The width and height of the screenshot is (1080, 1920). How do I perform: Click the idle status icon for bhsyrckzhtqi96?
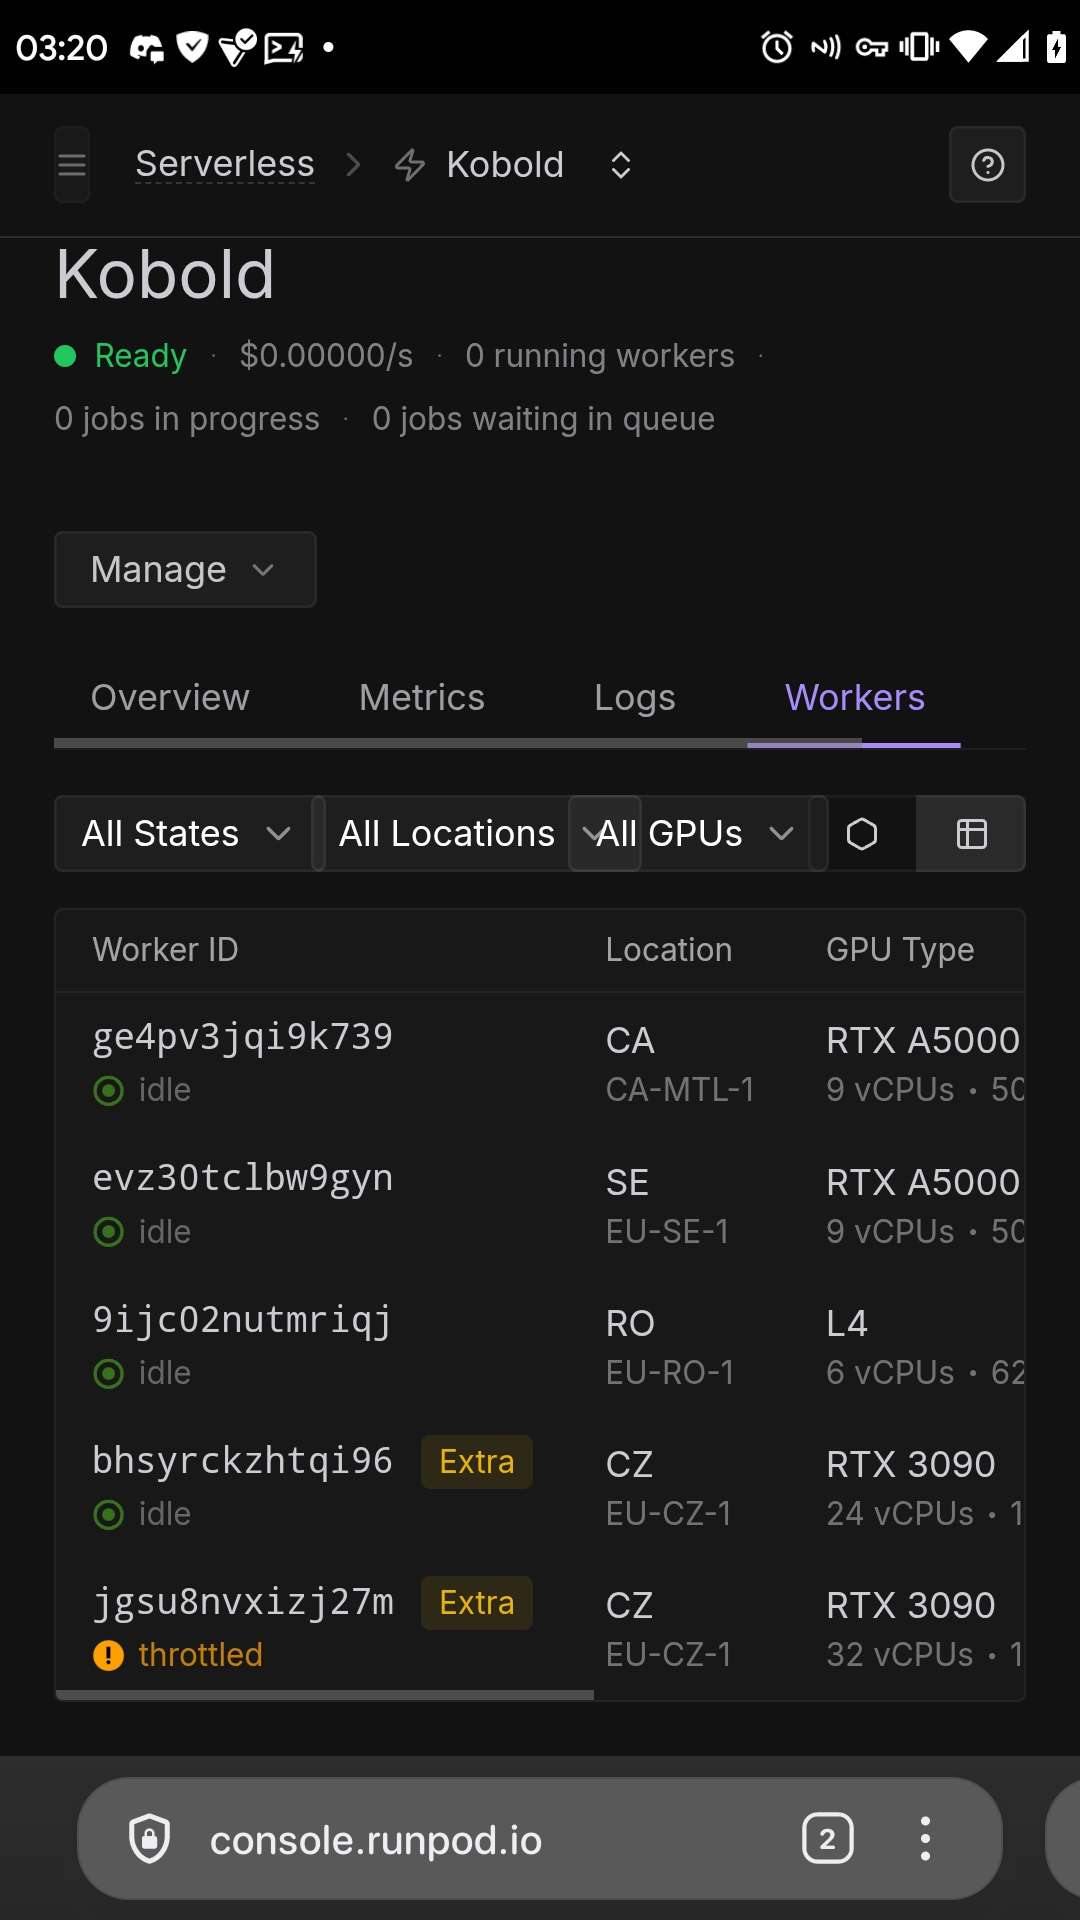(x=108, y=1514)
